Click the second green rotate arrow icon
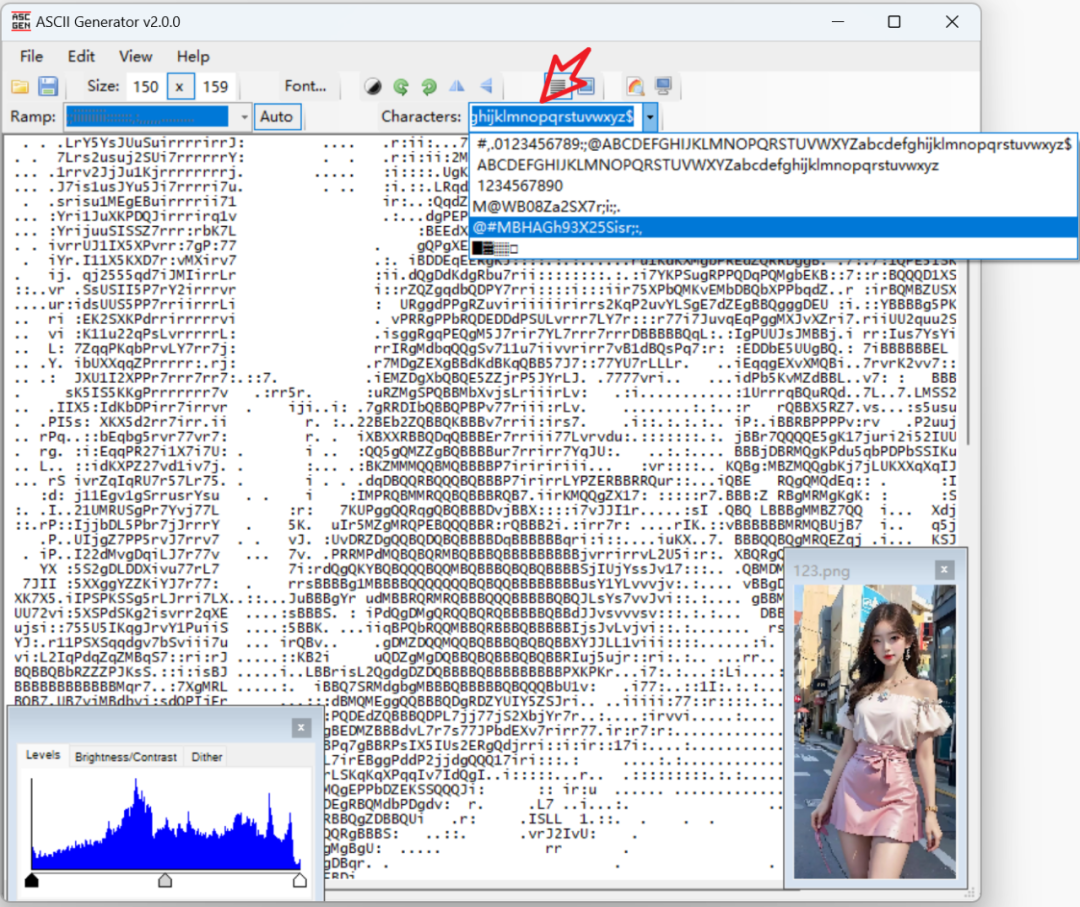This screenshot has height=907, width=1080. click(x=428, y=87)
